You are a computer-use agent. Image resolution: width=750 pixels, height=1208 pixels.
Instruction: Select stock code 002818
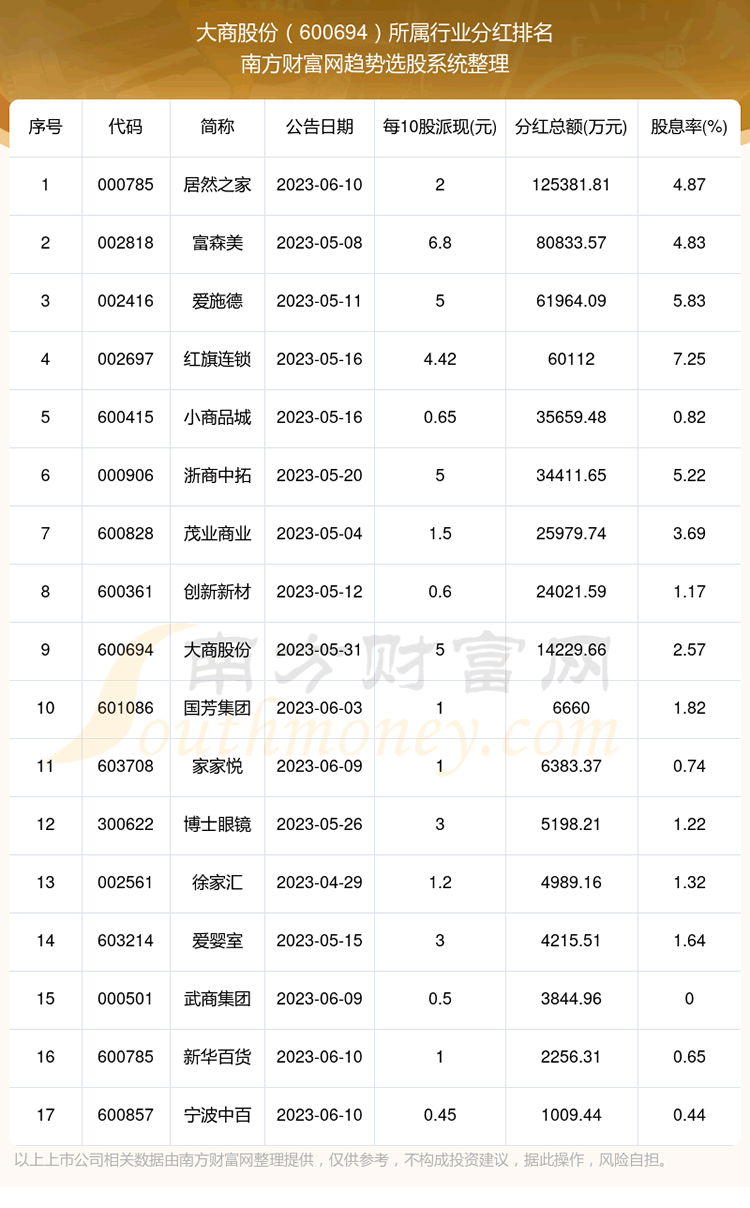click(126, 243)
